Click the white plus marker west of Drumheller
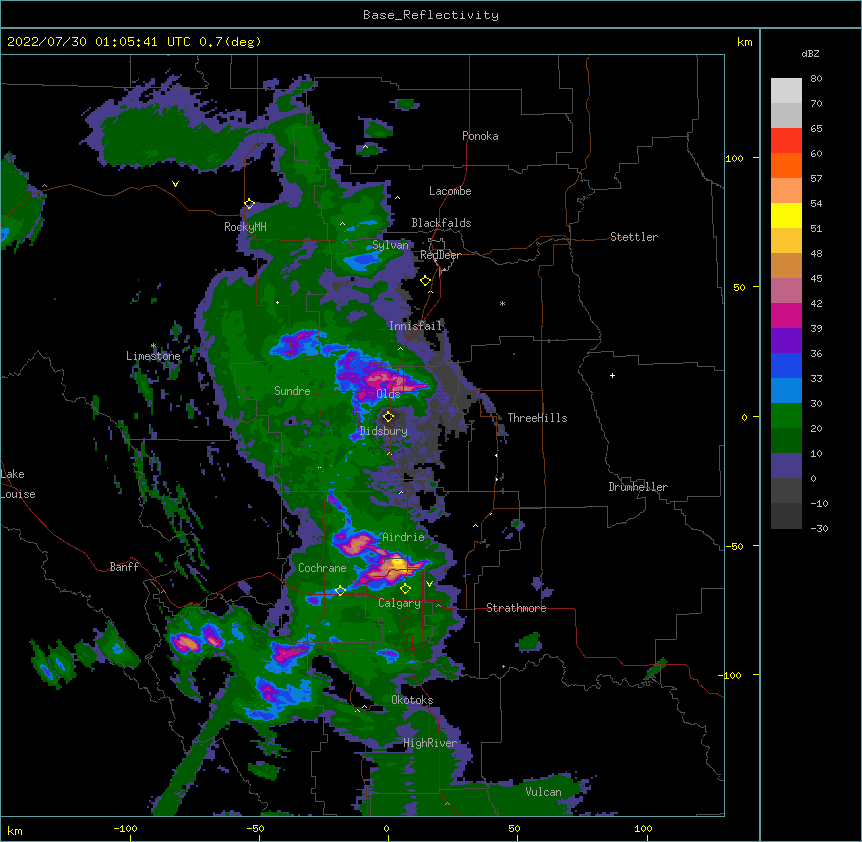Screen dimensions: 862x842 [612, 375]
